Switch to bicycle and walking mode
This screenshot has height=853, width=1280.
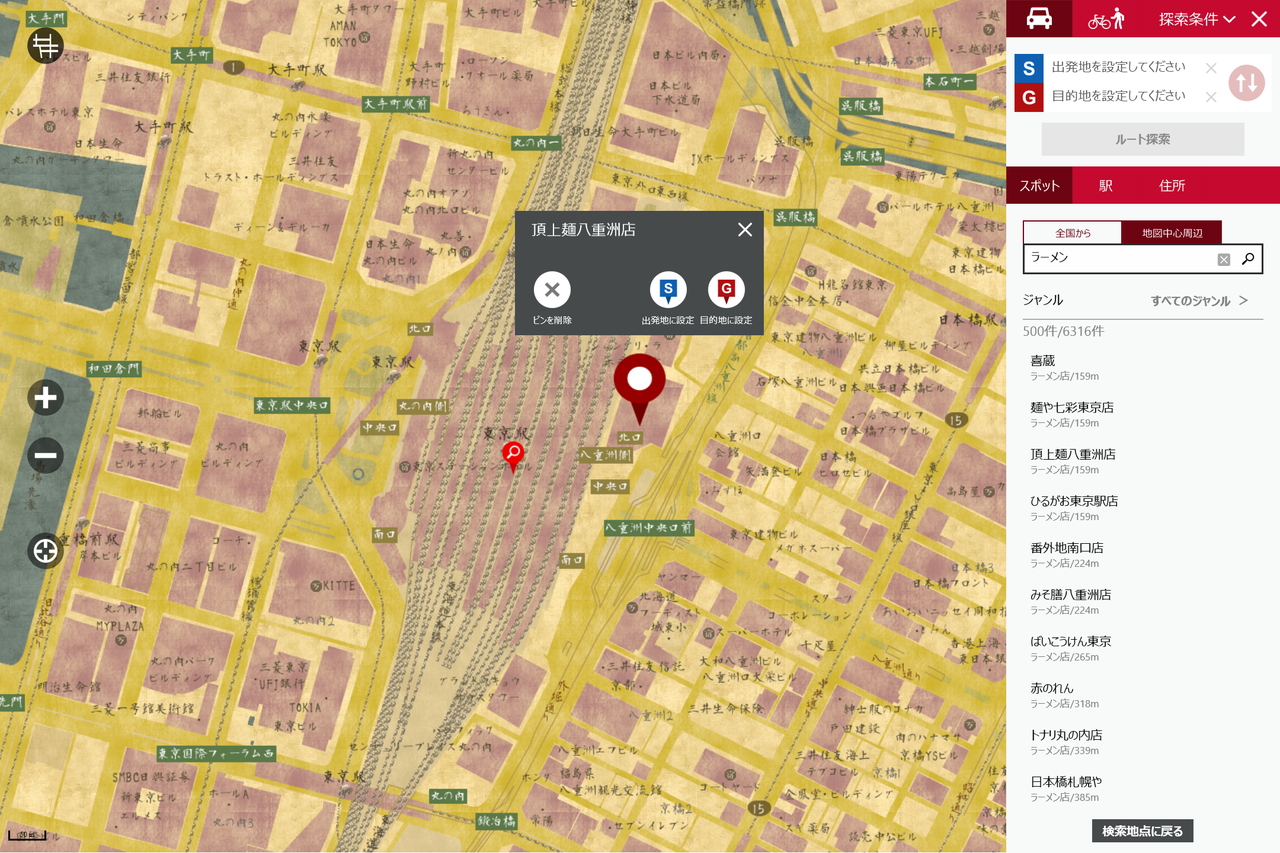1107,18
